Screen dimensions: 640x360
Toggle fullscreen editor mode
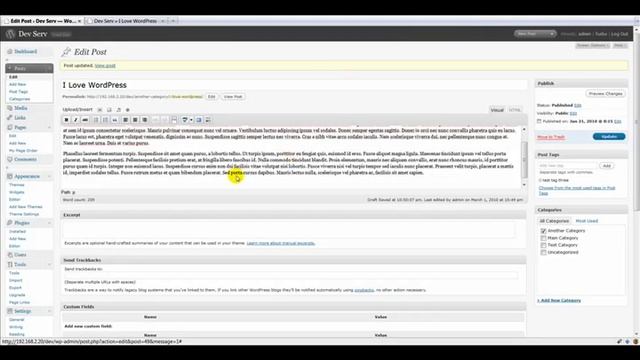tap(199, 120)
